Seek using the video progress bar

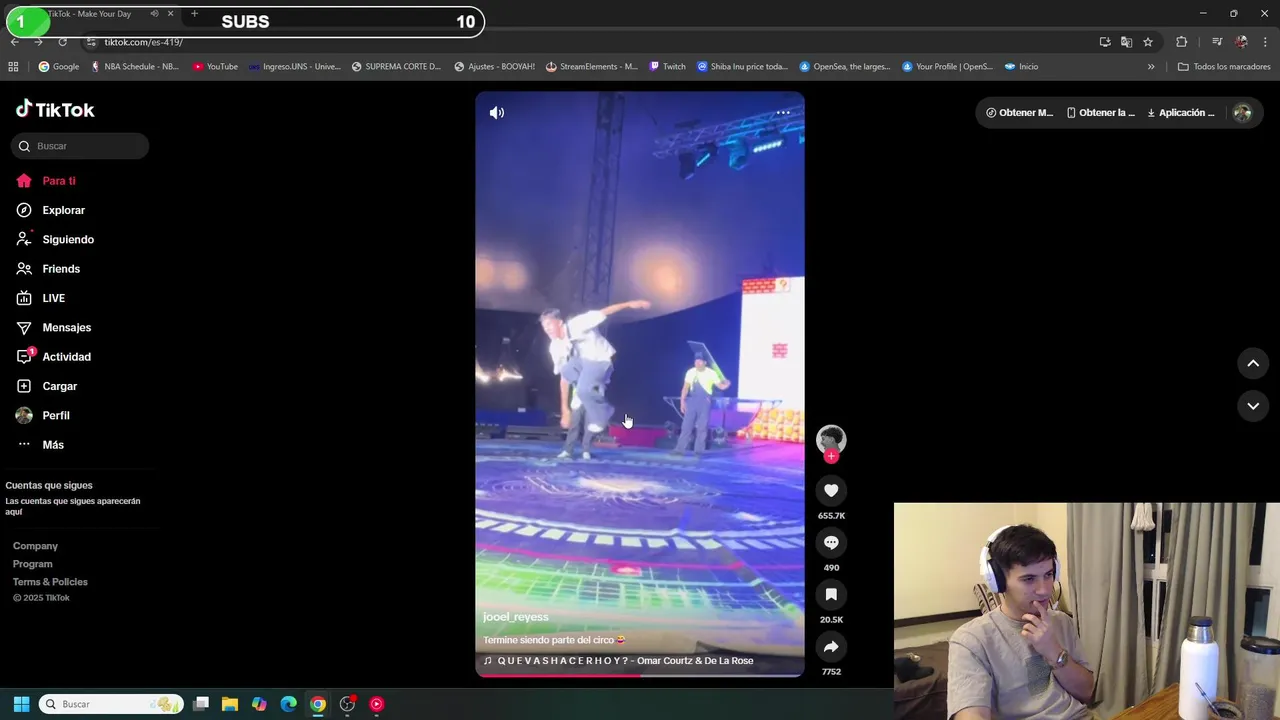640,675
